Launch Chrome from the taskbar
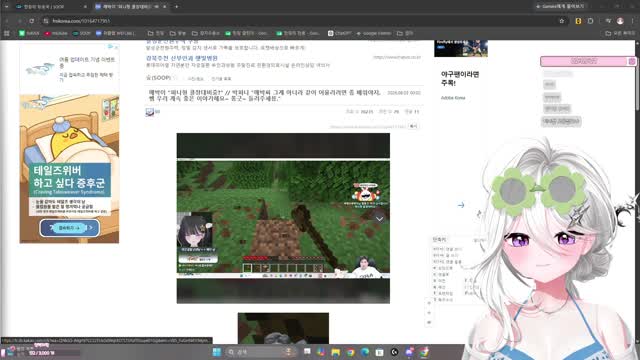 [350, 352]
